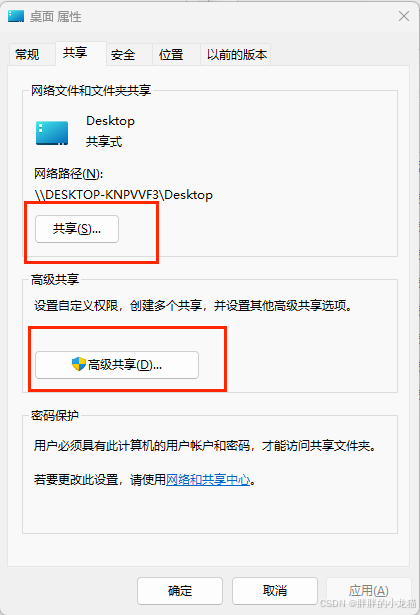The image size is (420, 615).
Task: Switch to the 常规 tab
Action: [27, 54]
